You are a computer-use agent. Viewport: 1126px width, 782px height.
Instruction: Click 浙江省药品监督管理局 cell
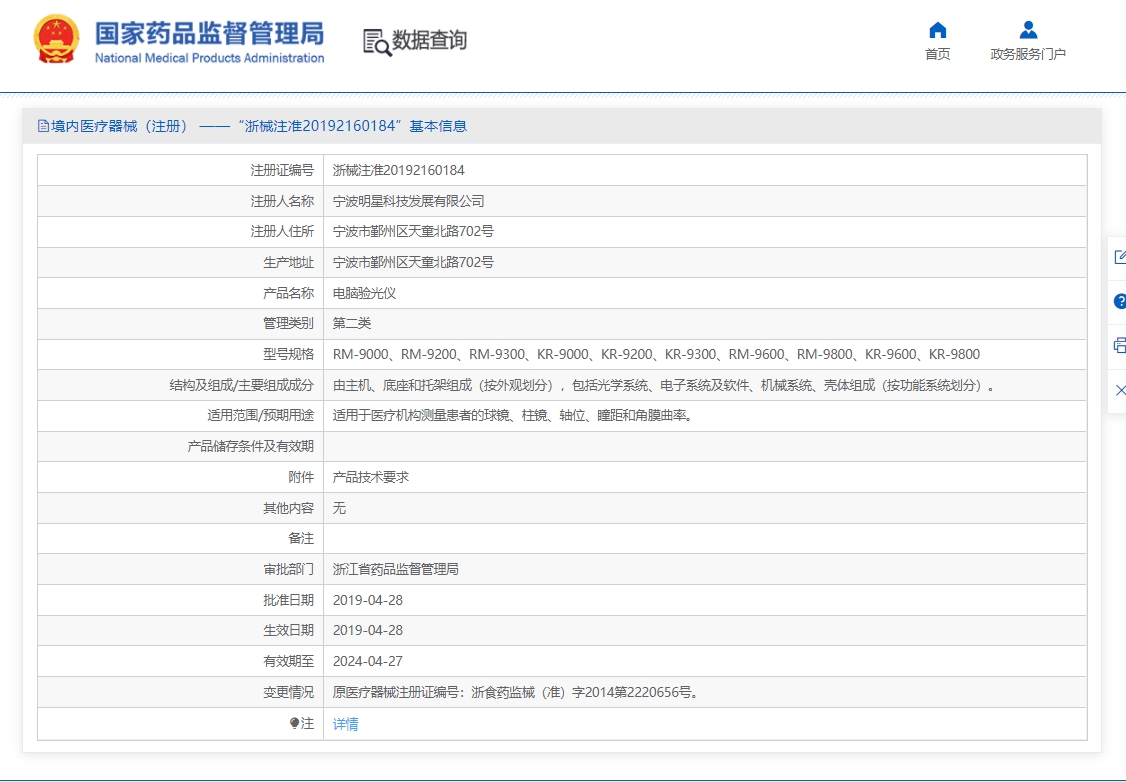click(x=396, y=569)
